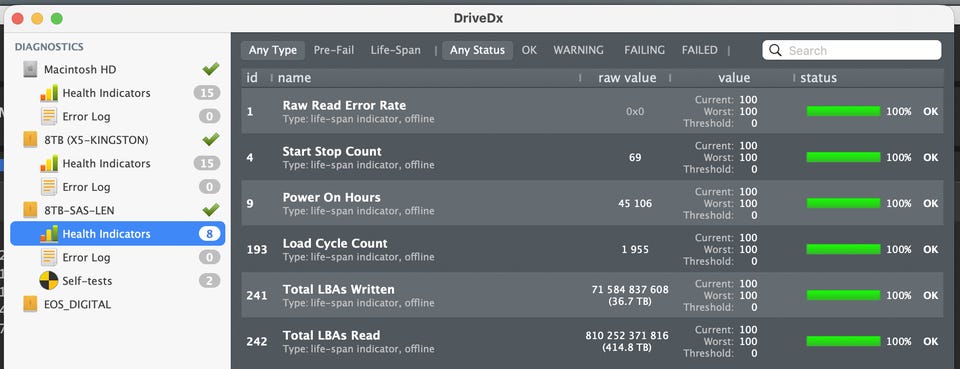Click the id number 241
960x369 pixels.
(x=257, y=295)
